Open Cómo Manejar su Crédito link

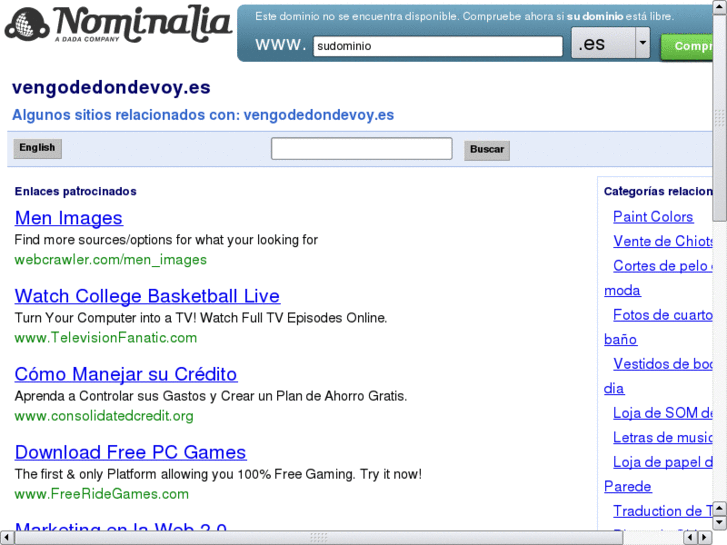tap(126, 374)
